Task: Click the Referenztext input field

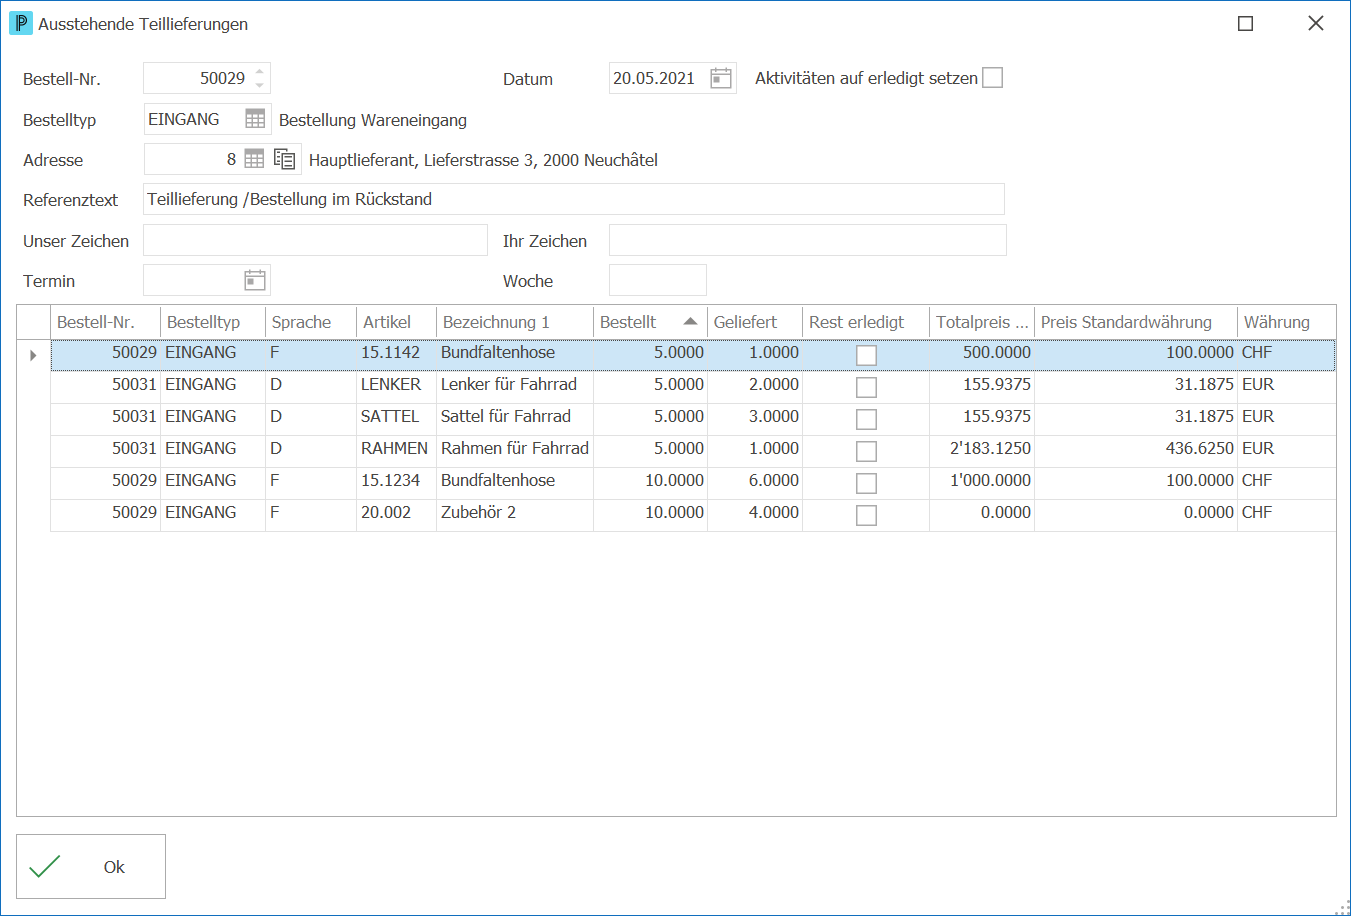Action: pyautogui.click(x=574, y=199)
